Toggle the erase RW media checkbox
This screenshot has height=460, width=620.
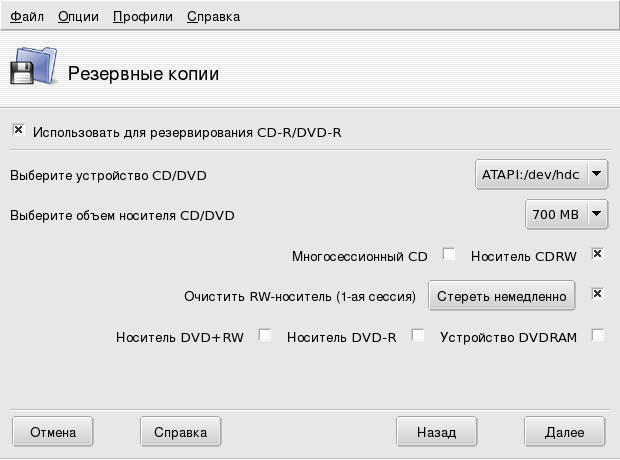[x=597, y=295]
